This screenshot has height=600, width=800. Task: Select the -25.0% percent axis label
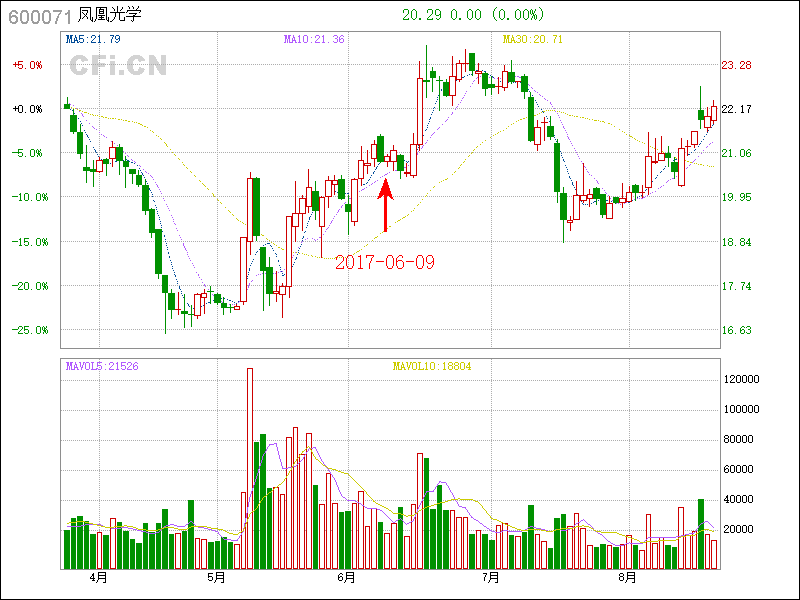click(x=27, y=330)
